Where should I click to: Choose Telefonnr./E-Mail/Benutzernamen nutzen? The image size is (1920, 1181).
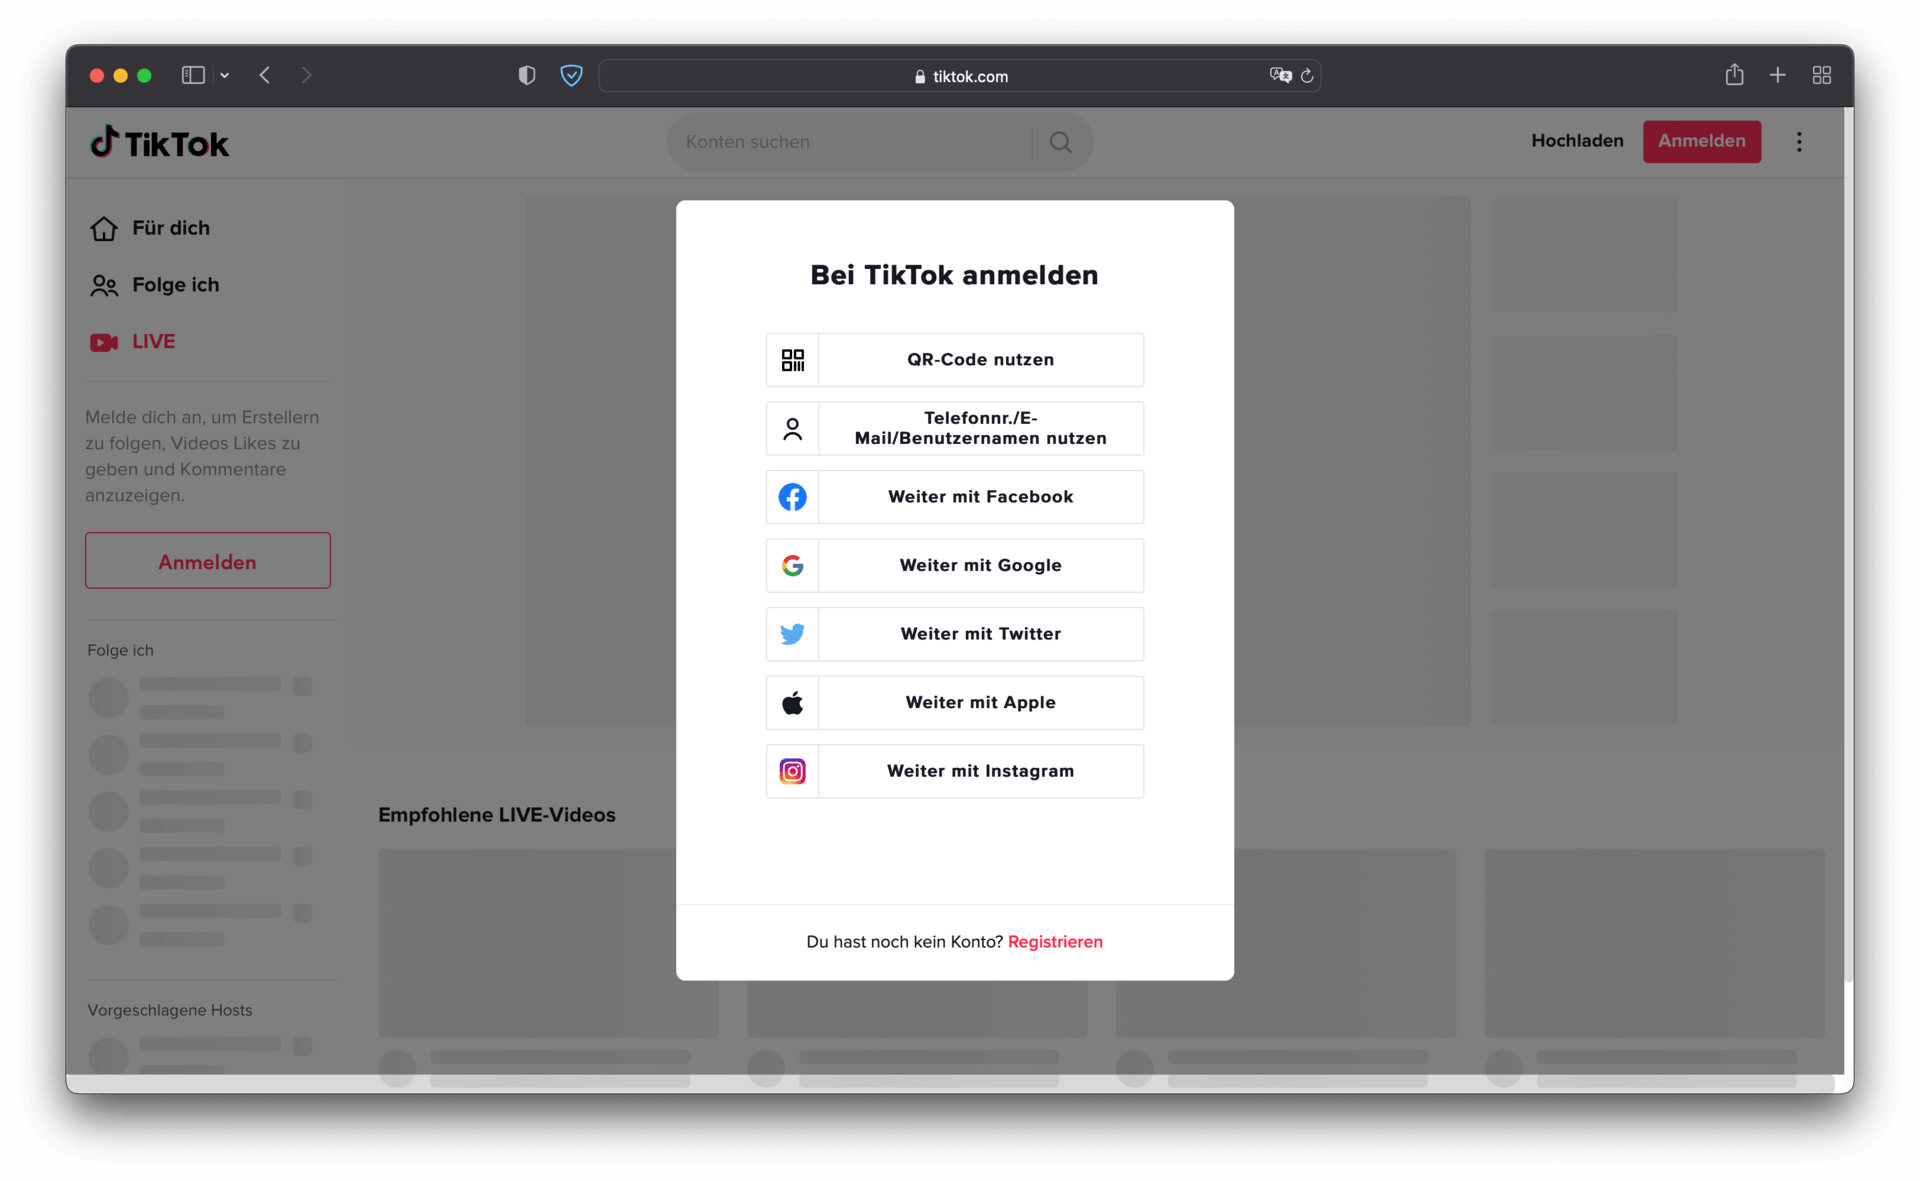[x=955, y=429]
